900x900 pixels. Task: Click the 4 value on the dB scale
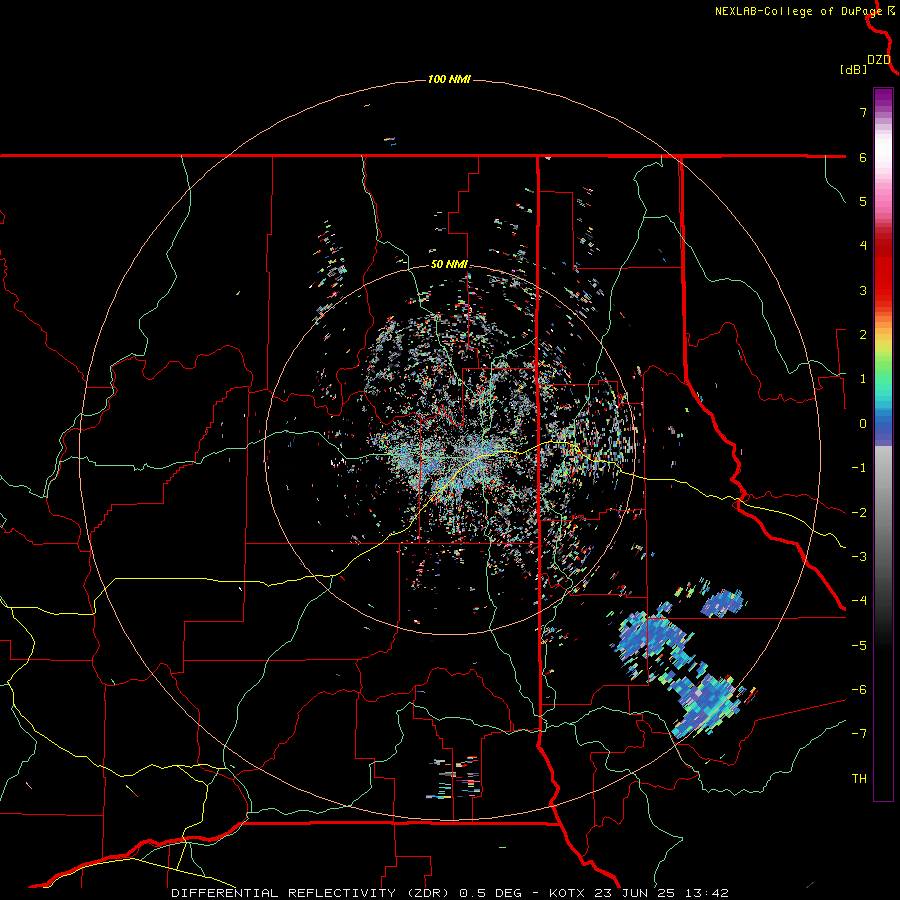pyautogui.click(x=863, y=246)
